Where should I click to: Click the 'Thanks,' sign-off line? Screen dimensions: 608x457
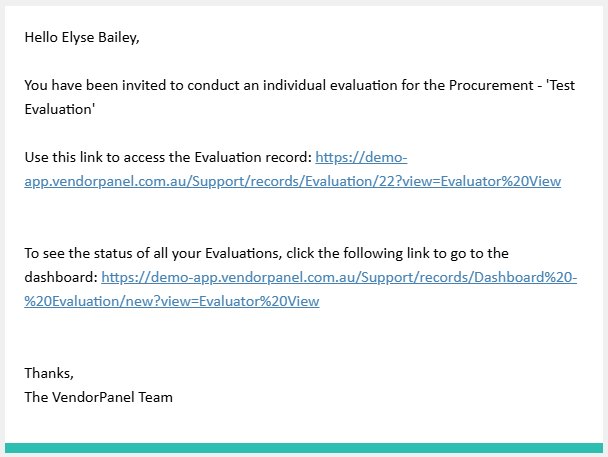49,373
